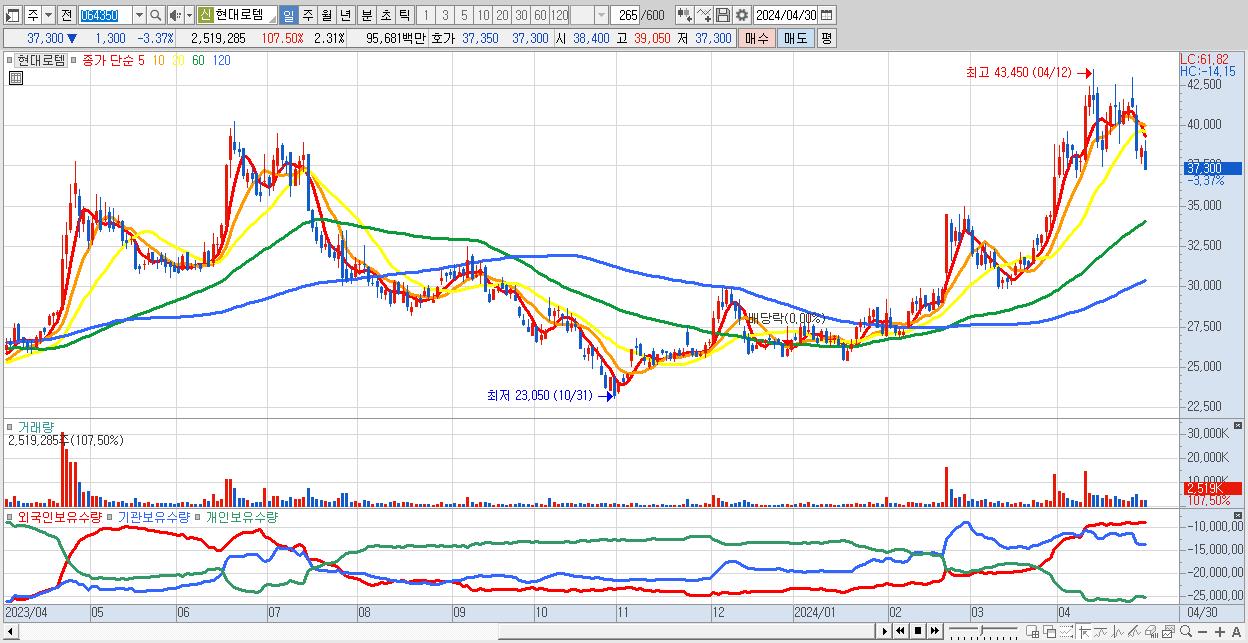Rewind the chart replay
The image size is (1248, 643).
(x=900, y=631)
